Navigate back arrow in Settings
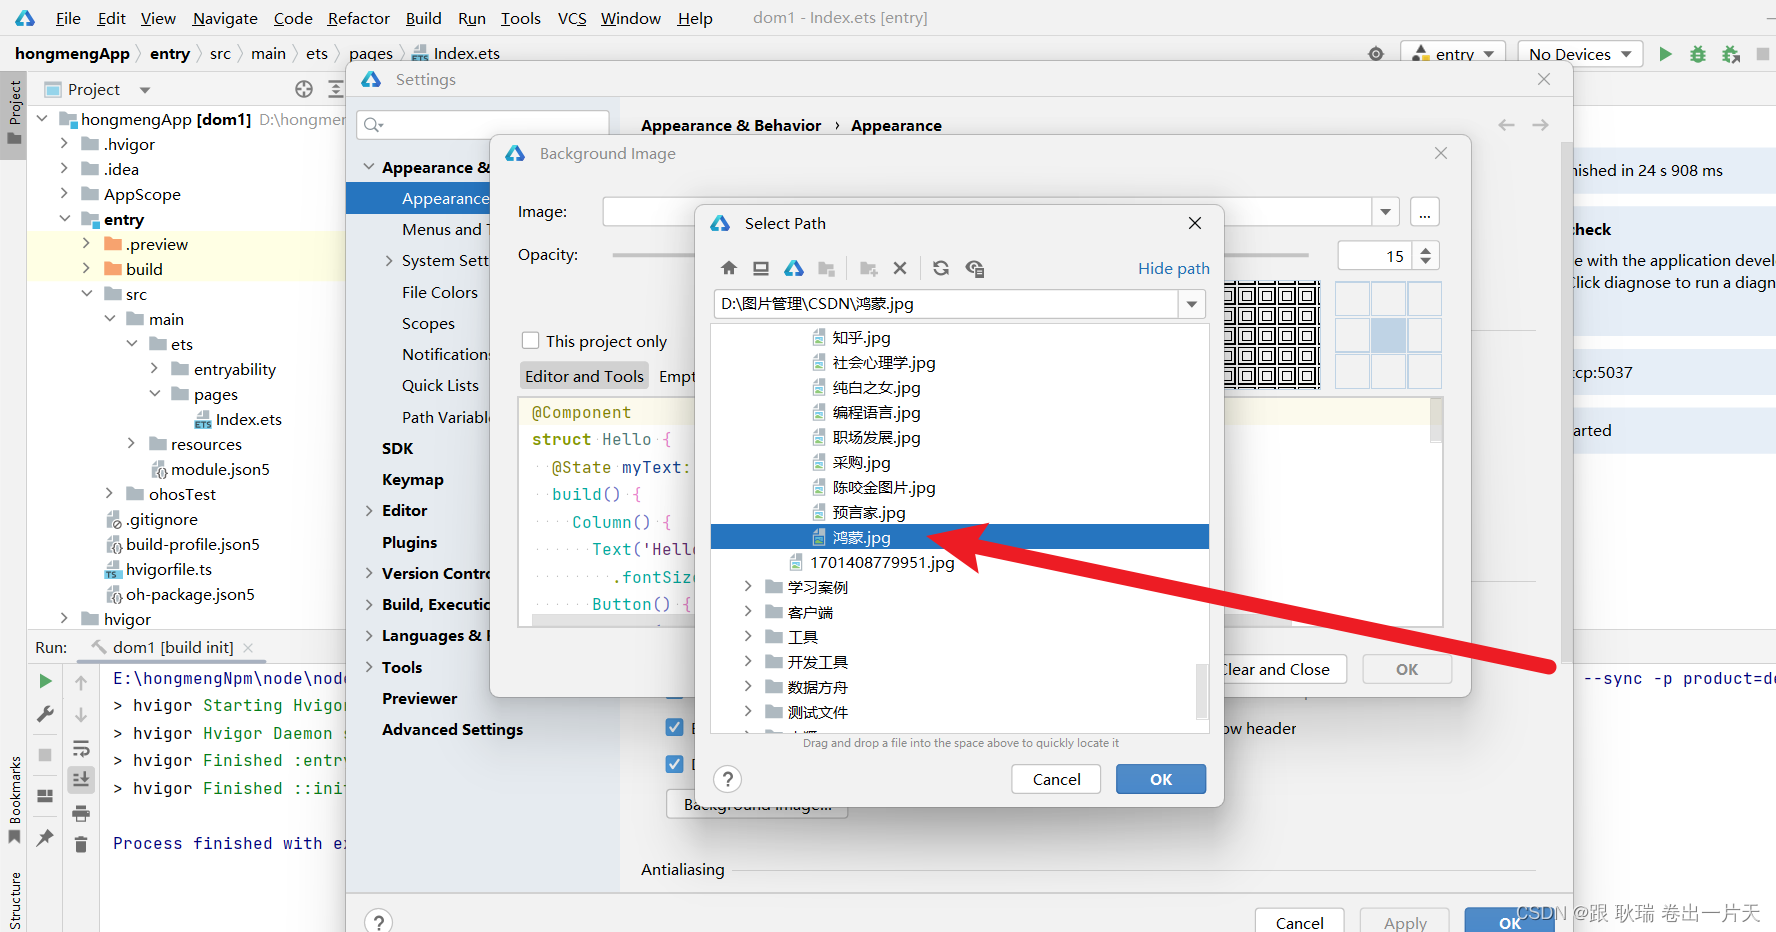The image size is (1776, 932). tap(1507, 125)
